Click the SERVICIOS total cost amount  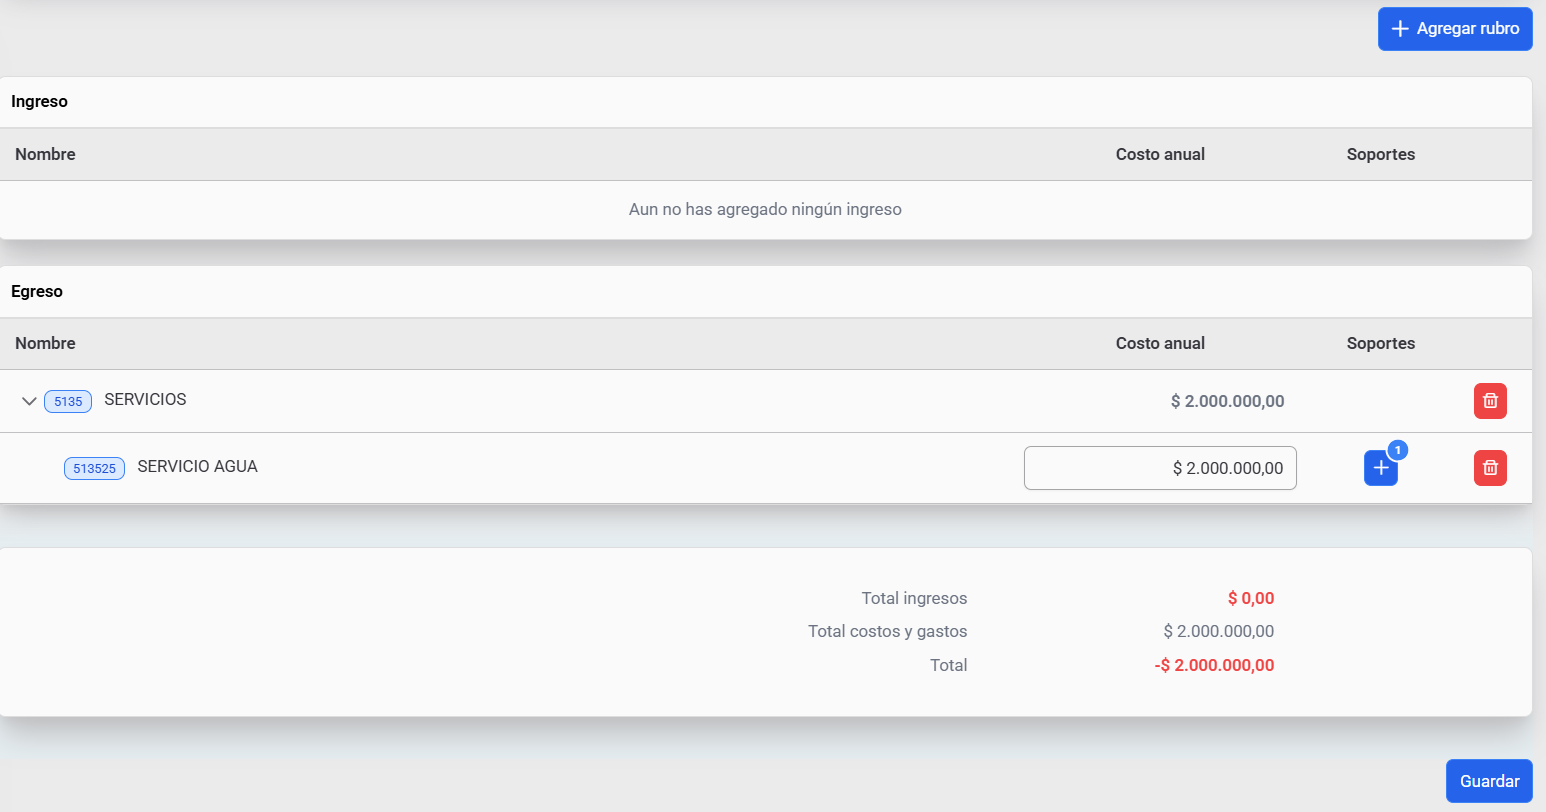(1227, 401)
